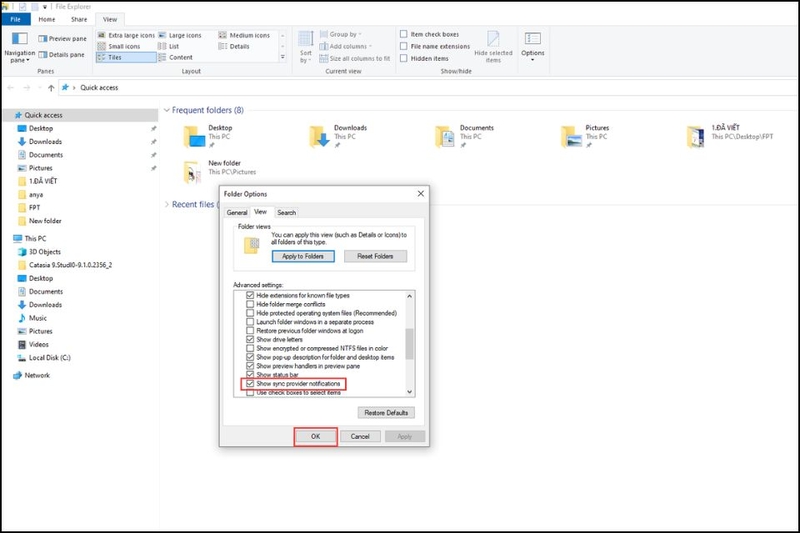Switch to the Home ribbon tab
The height and width of the screenshot is (533, 800).
tap(47, 19)
